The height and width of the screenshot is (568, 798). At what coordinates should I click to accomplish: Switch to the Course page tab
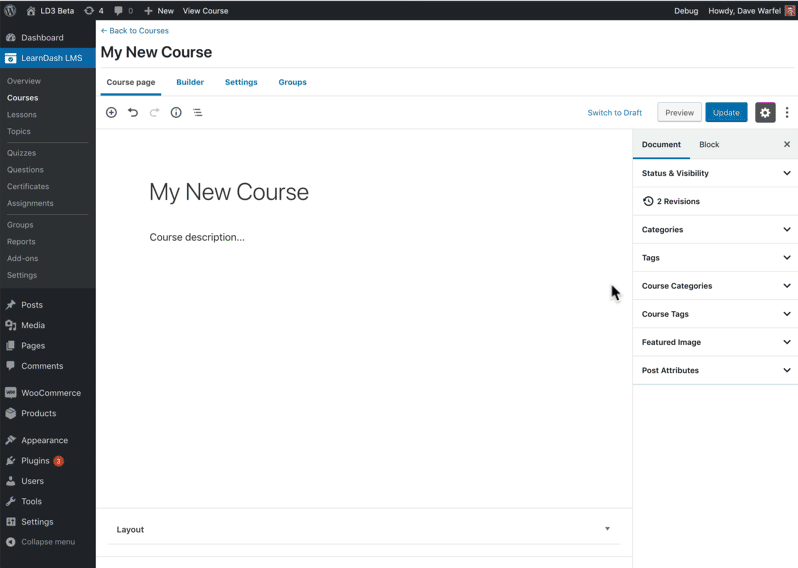click(131, 82)
